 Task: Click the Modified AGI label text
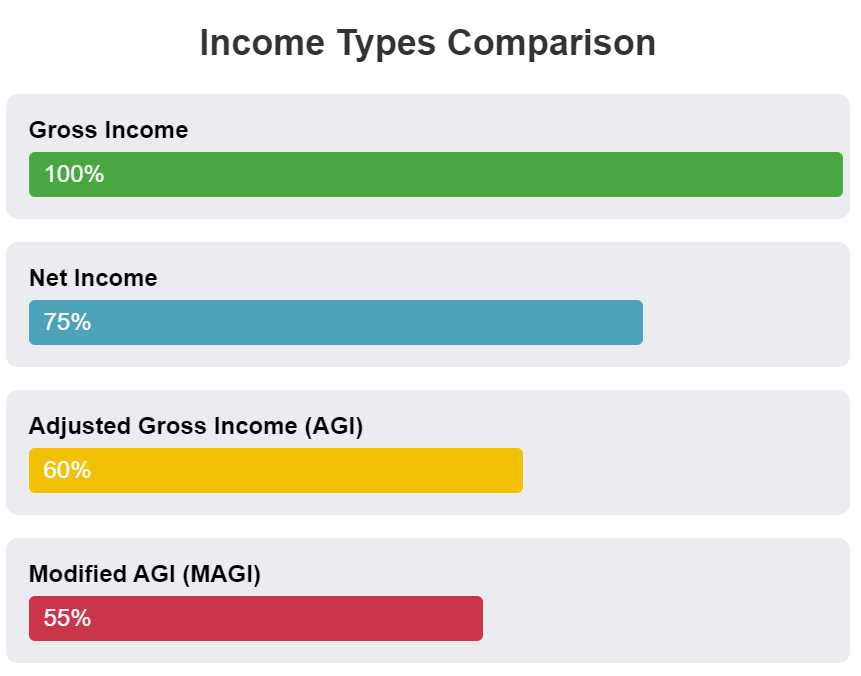pyautogui.click(x=144, y=574)
